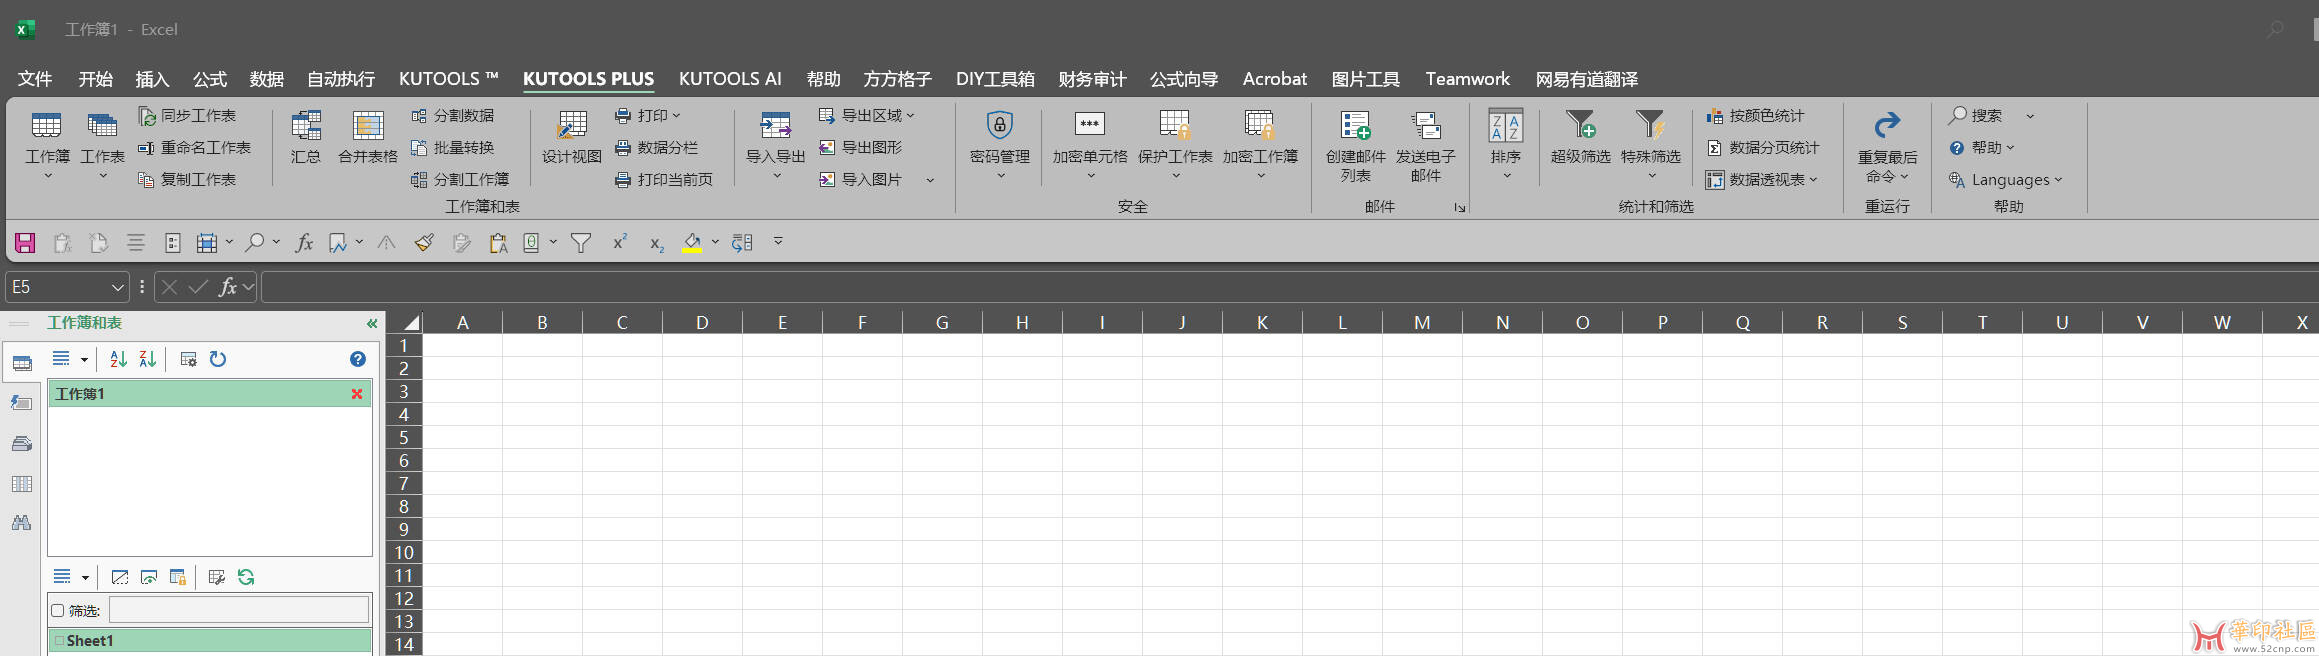Click the 筛选 filter text field
The height and width of the screenshot is (656, 2319).
click(239, 610)
